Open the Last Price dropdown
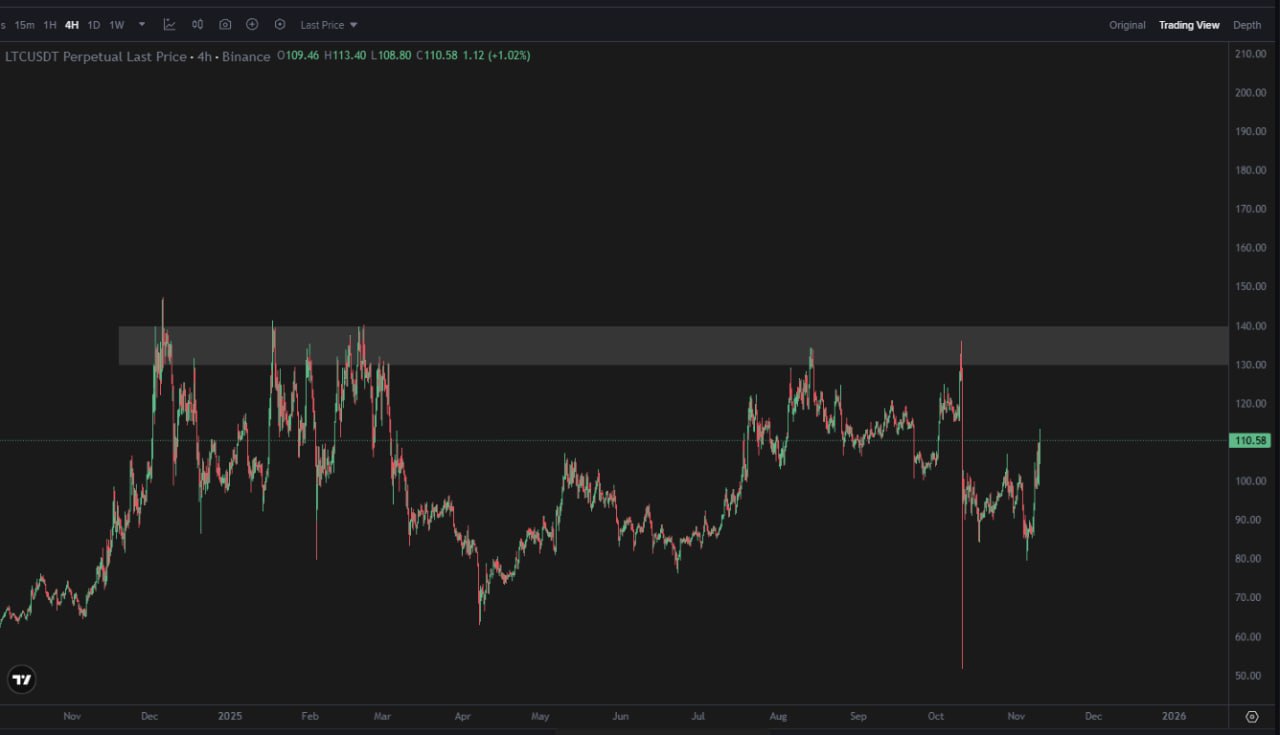This screenshot has height=735, width=1280. point(328,25)
